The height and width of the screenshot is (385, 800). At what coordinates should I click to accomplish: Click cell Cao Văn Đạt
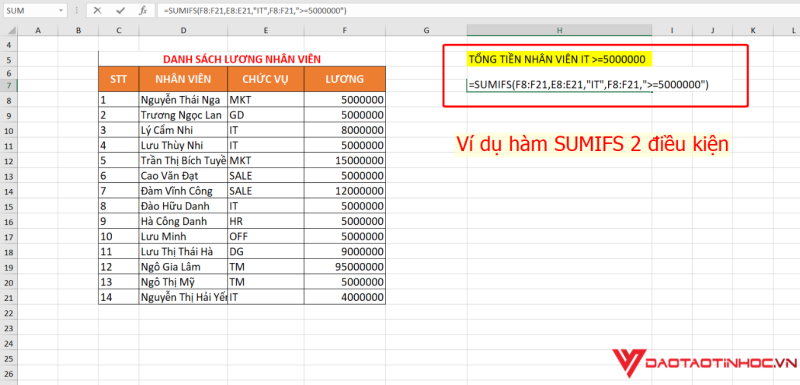(183, 176)
